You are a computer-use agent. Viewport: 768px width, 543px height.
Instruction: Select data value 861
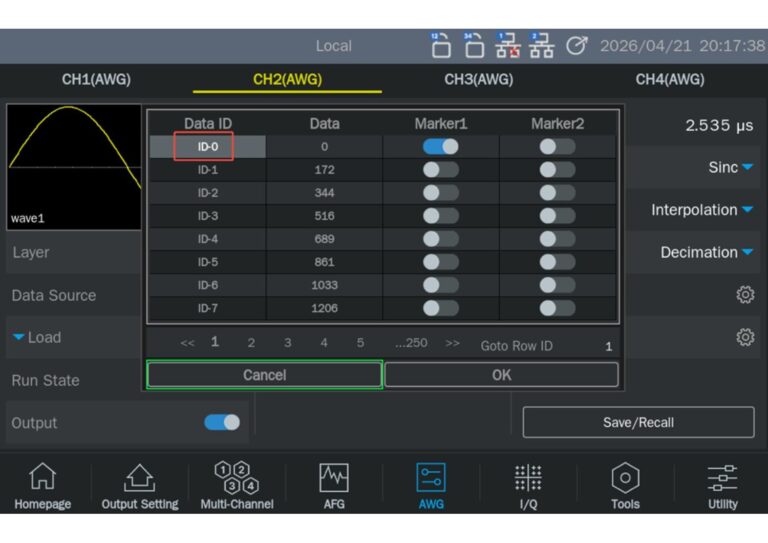324,262
